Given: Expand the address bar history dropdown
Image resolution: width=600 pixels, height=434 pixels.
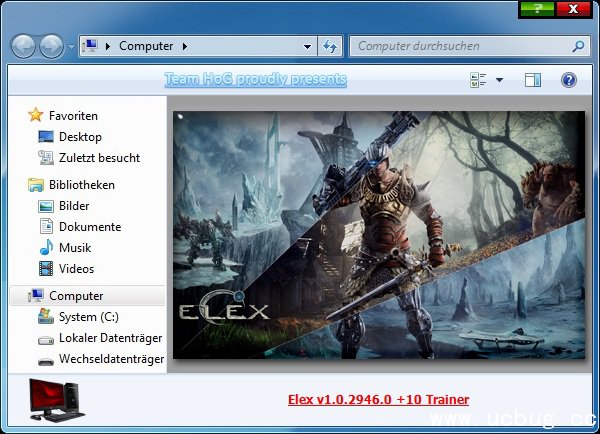Looking at the screenshot, I should (308, 46).
